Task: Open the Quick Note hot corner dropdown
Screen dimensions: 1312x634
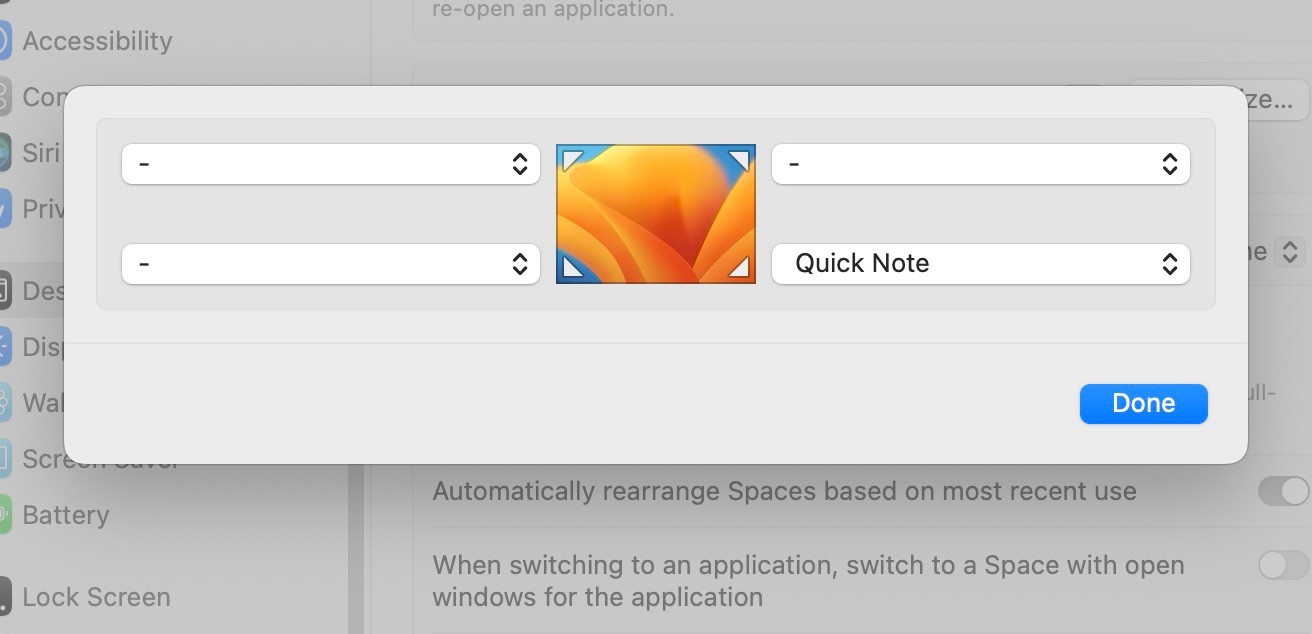Action: pos(981,264)
